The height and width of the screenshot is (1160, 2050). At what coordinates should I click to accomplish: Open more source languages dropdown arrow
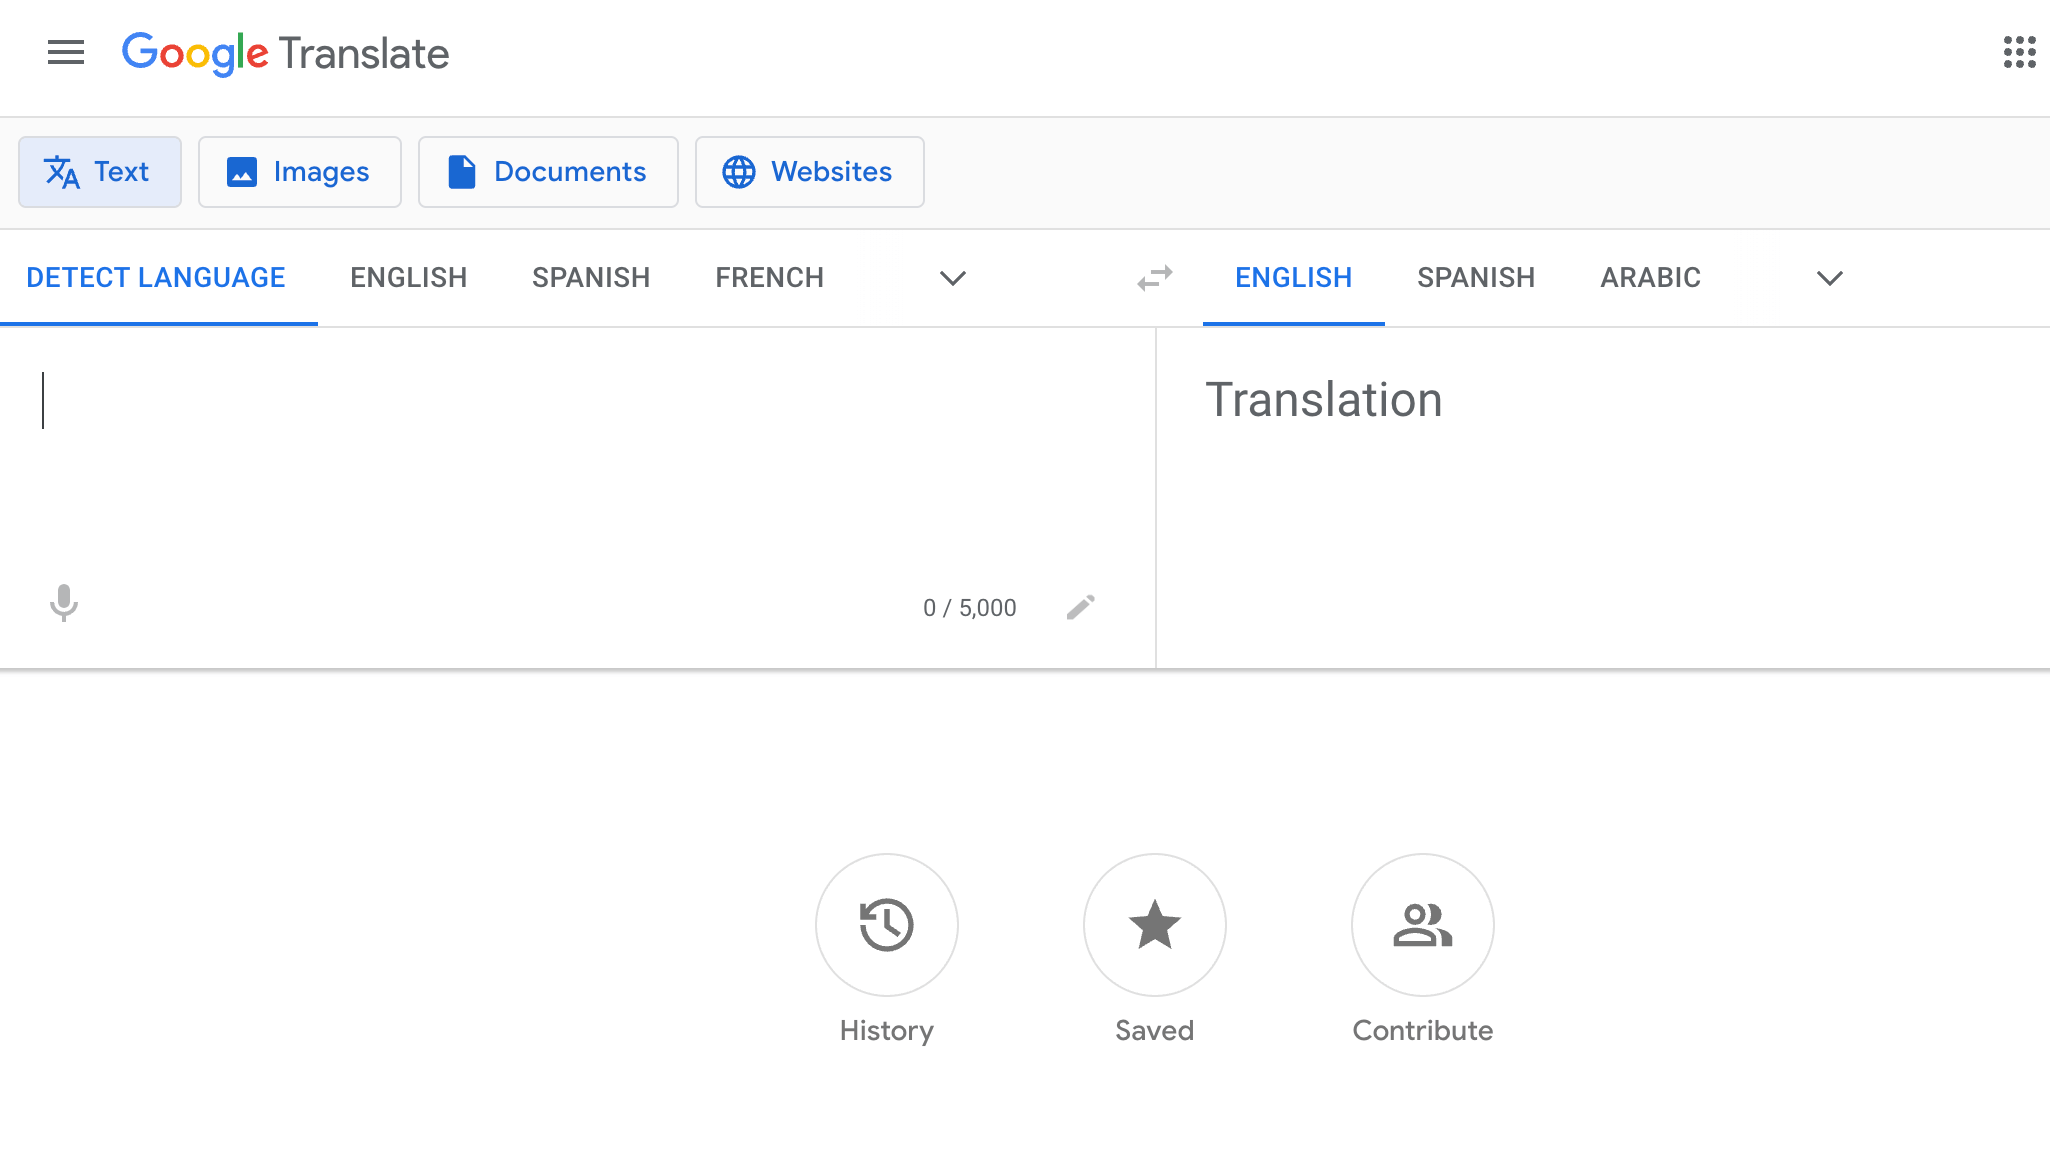951,279
